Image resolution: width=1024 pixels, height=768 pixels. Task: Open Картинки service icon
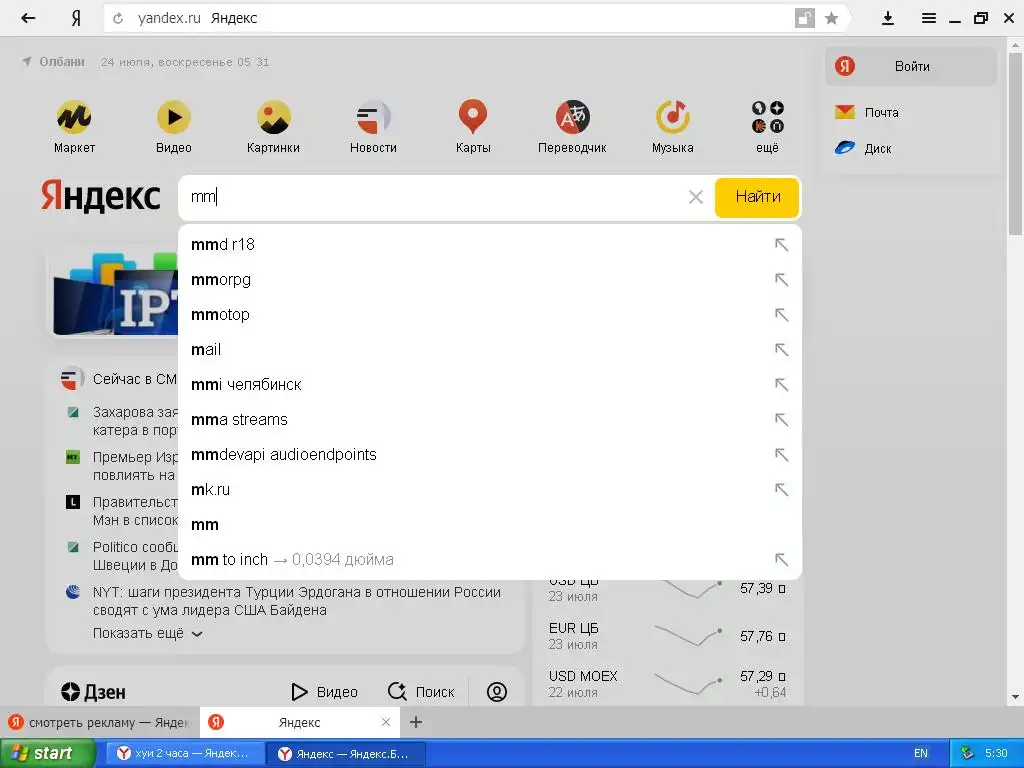click(x=274, y=127)
